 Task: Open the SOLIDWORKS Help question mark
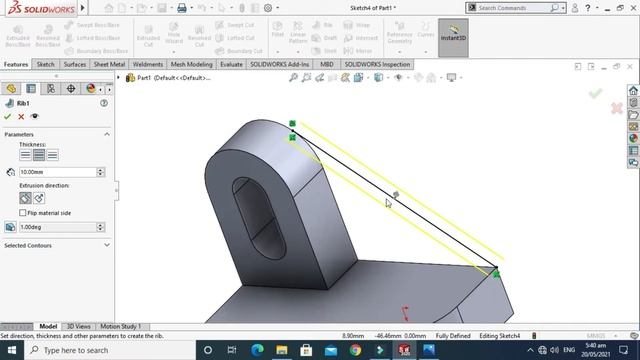point(588,8)
